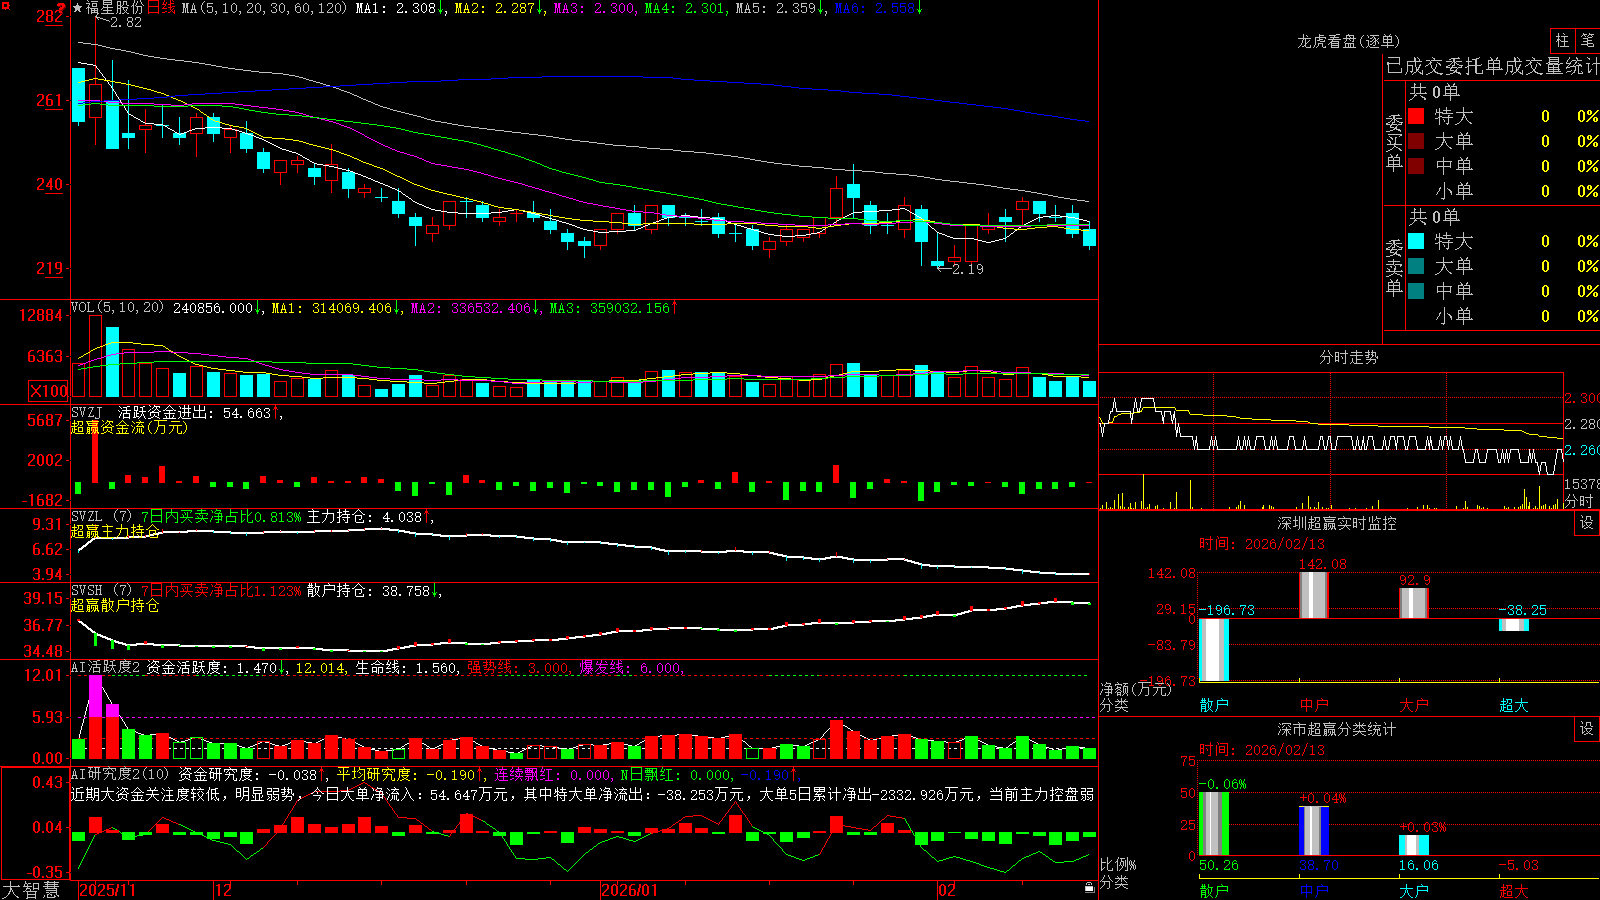Screen dimensions: 1600x900
Task: Click the 净额(万元) 分类 axis label
Action: point(1135,697)
